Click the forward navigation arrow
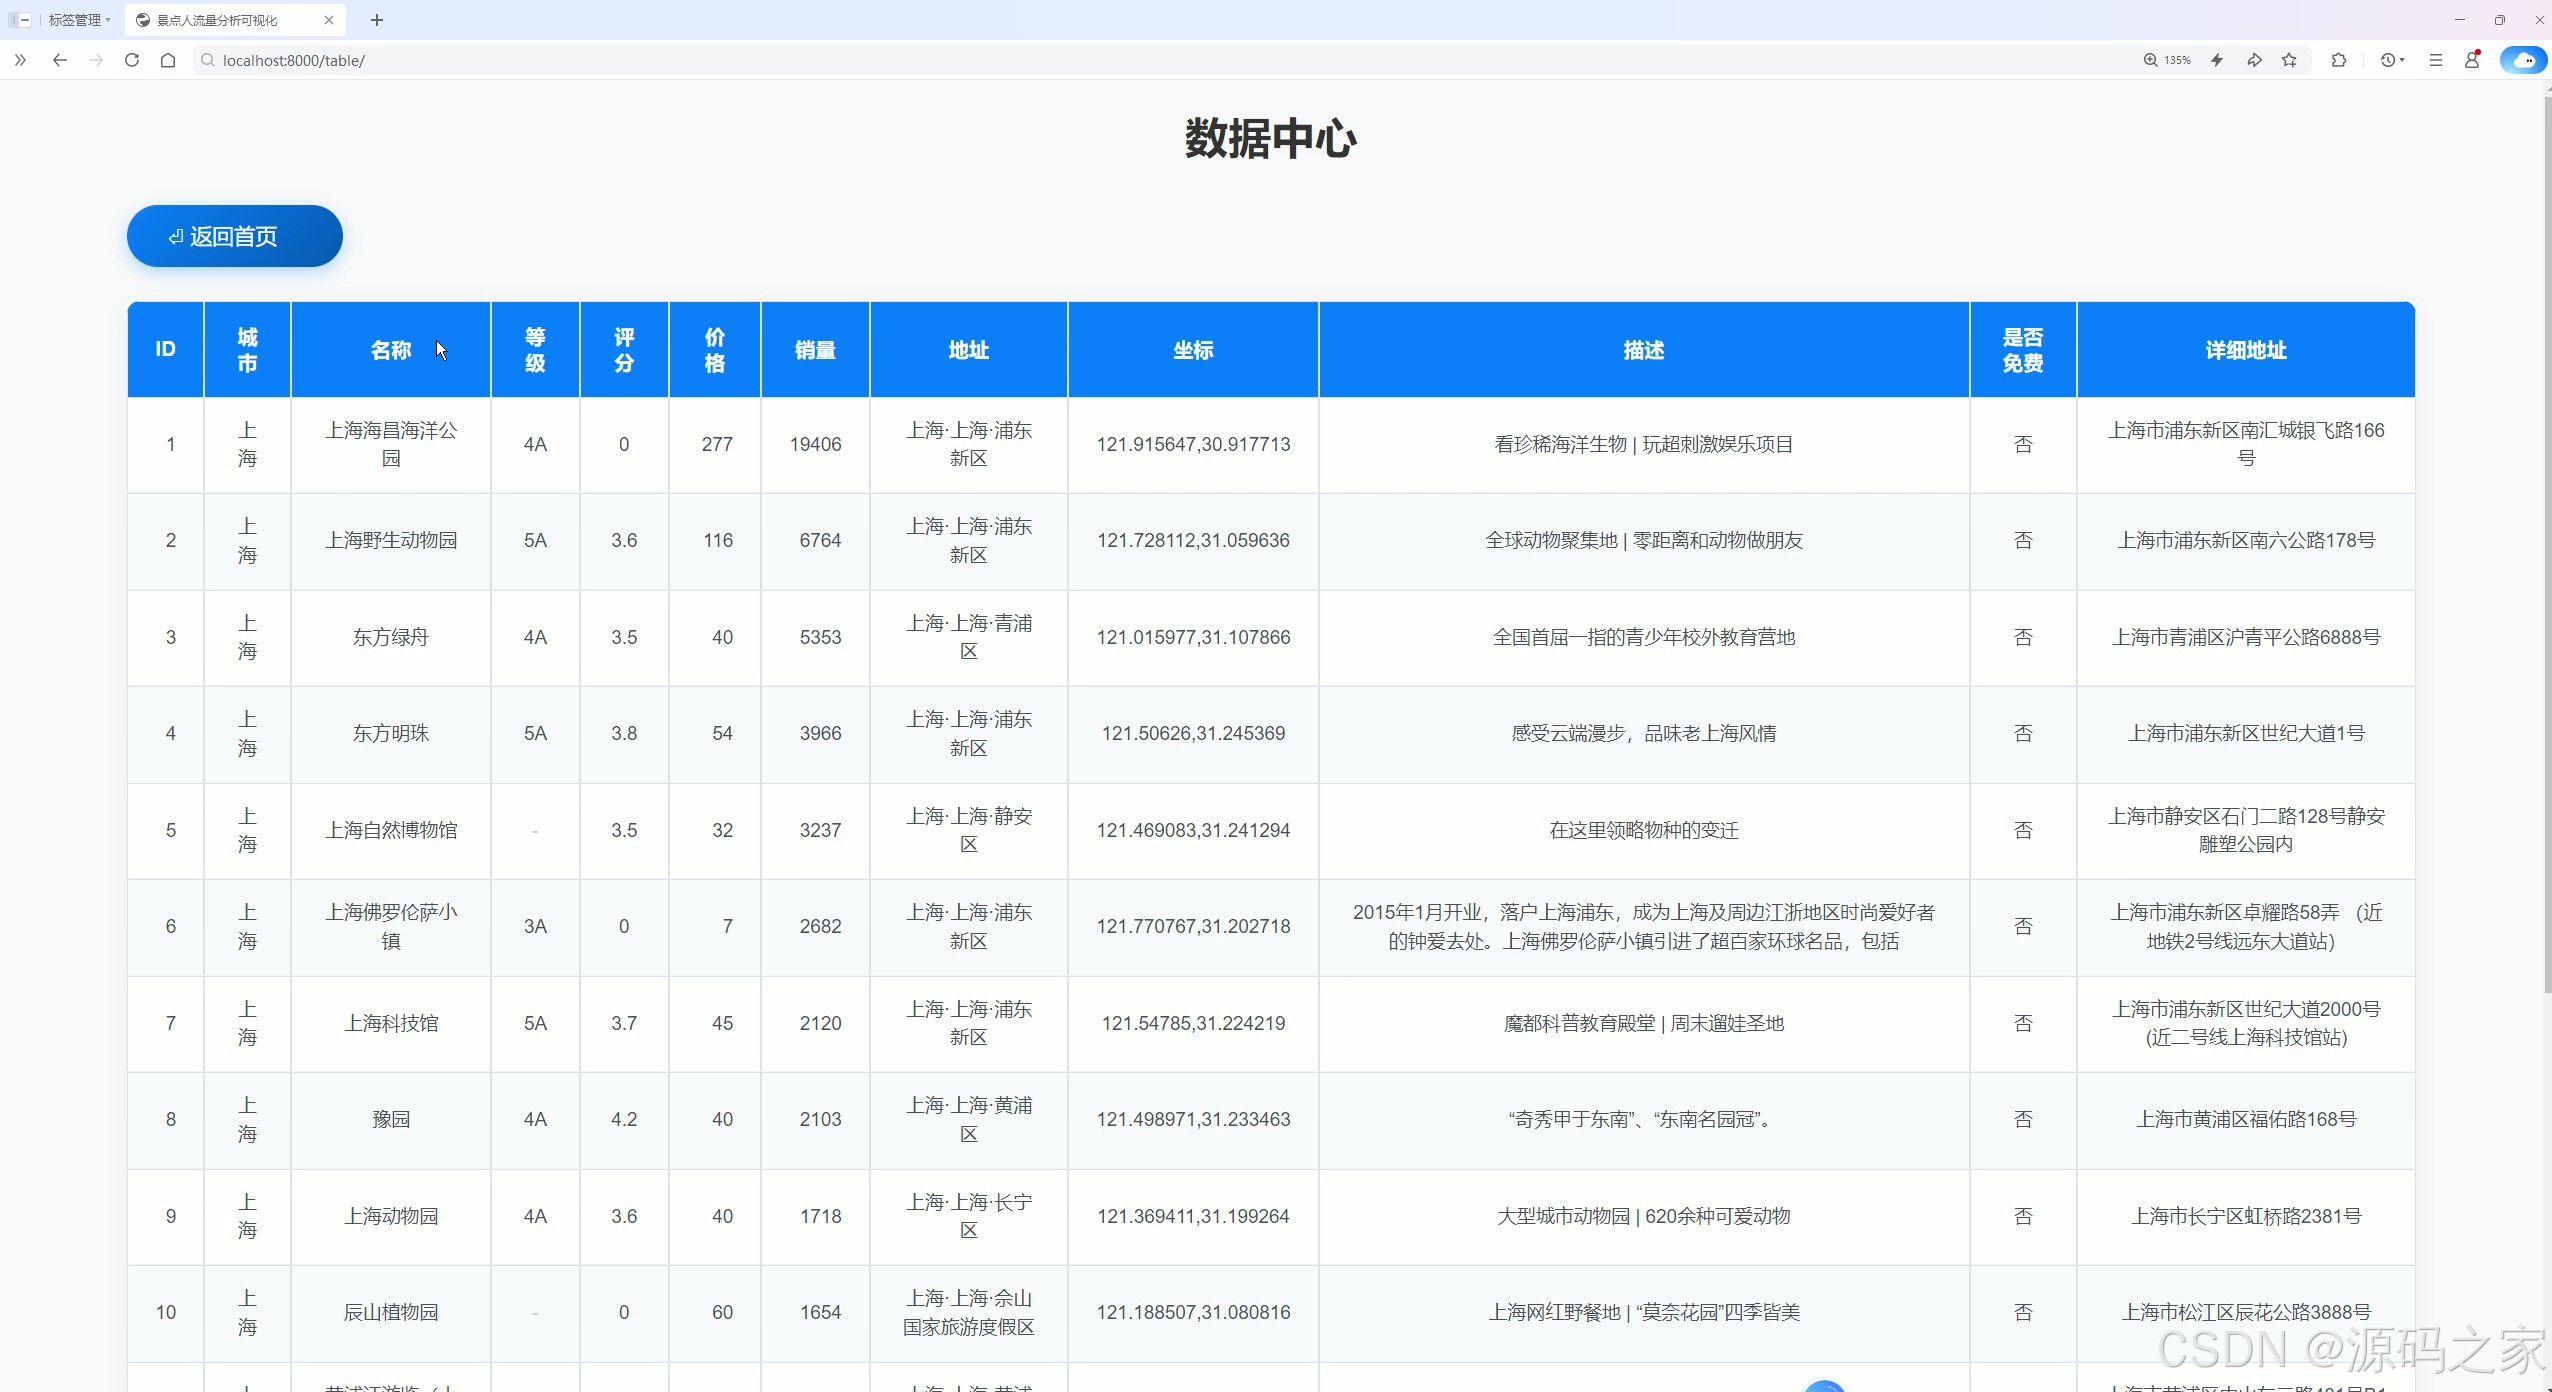The image size is (2552, 1392). [x=96, y=60]
